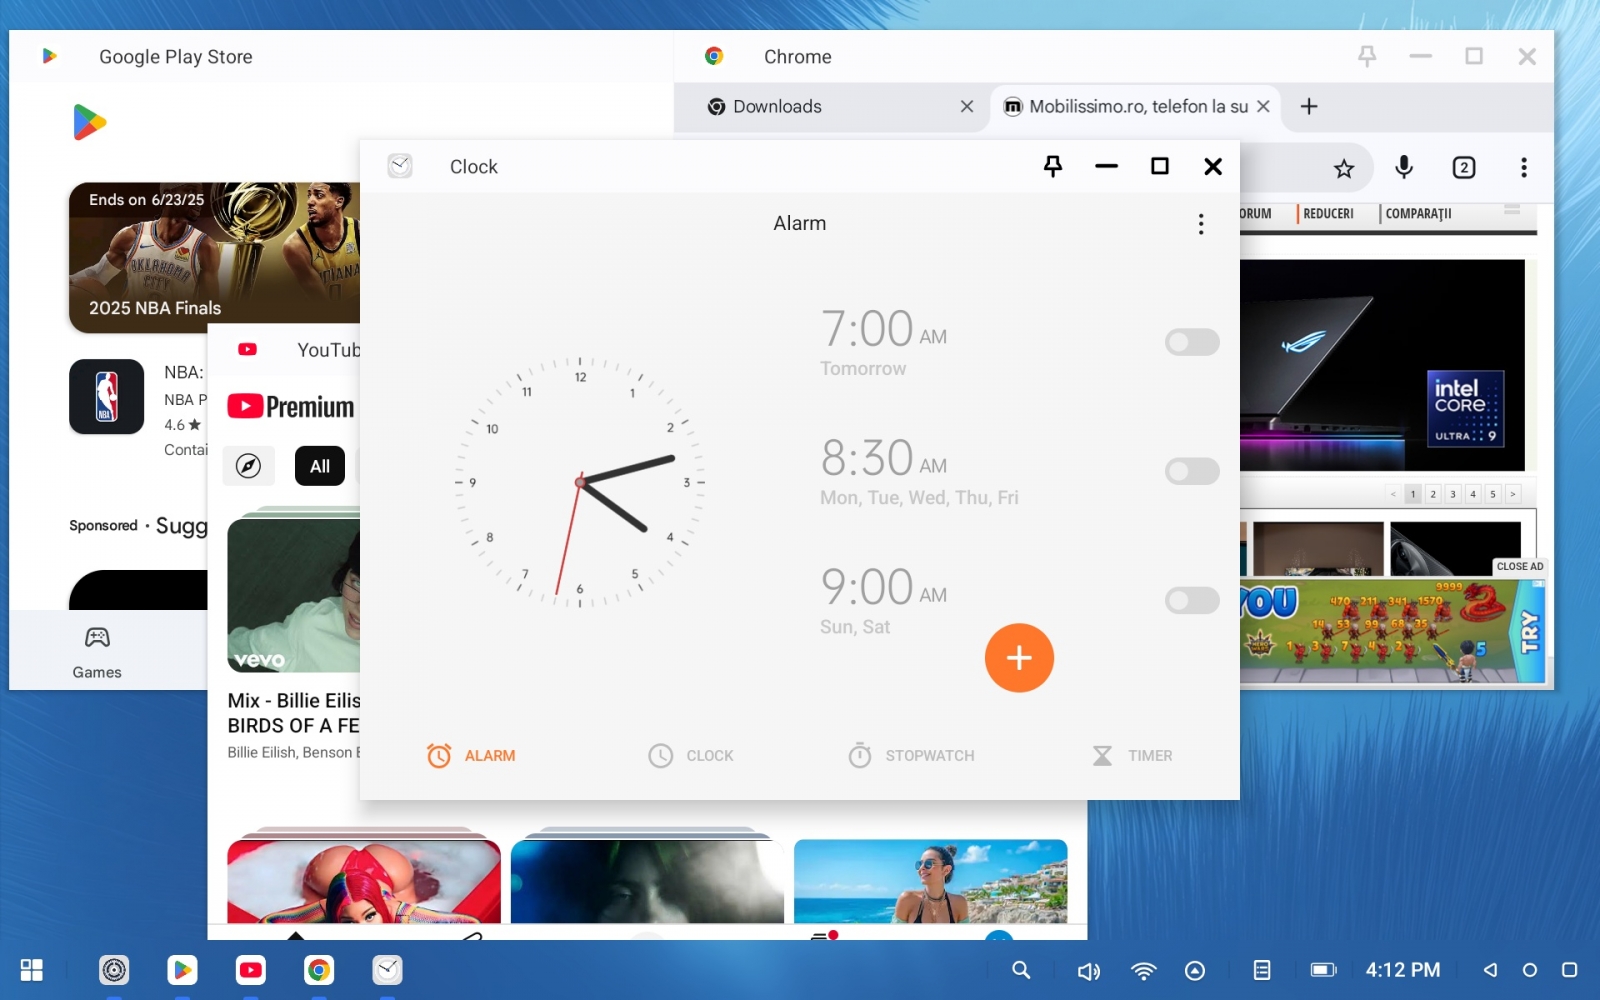The height and width of the screenshot is (1000, 1600).
Task: Go to carousel slide 5
Action: pos(1493,494)
